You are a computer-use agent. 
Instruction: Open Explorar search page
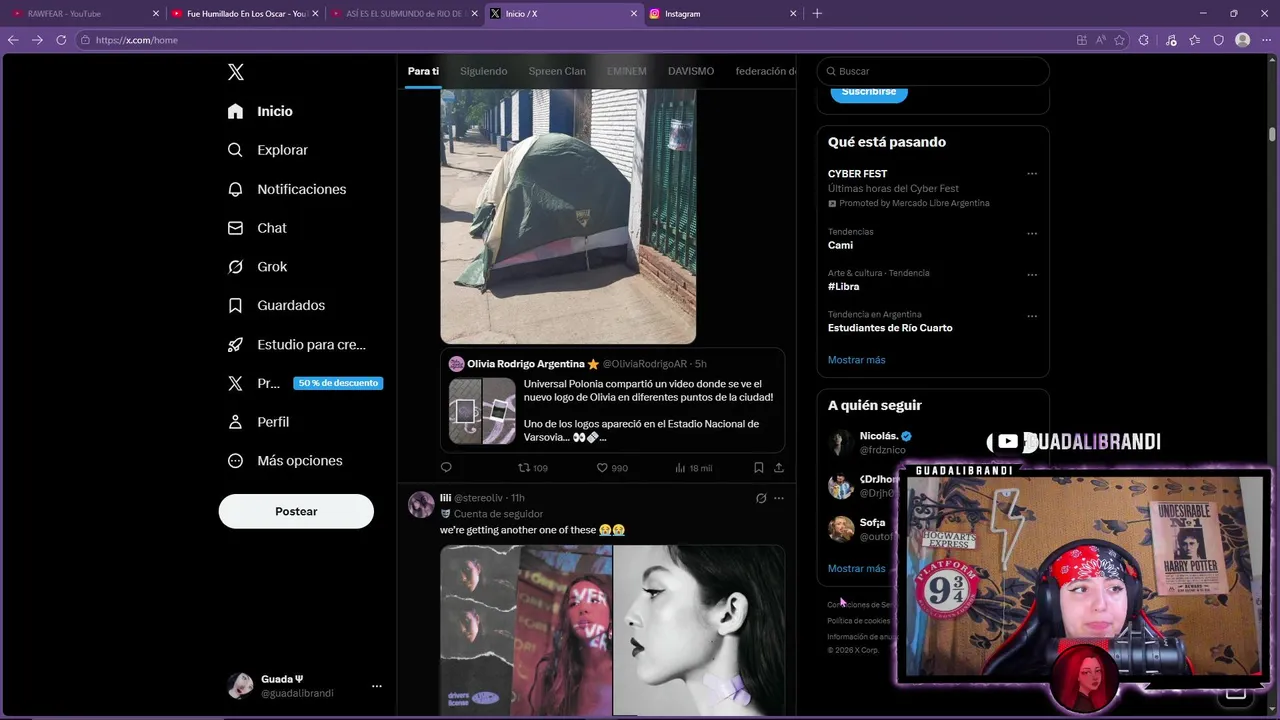(267, 150)
